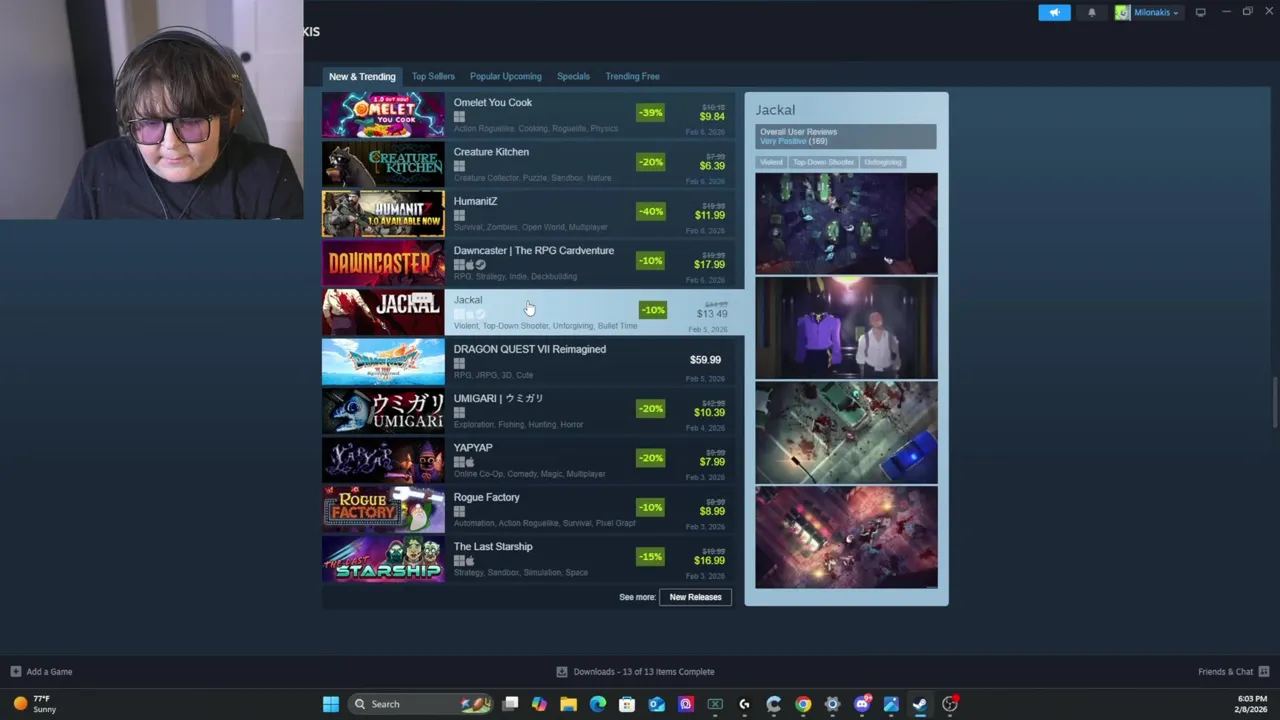Click The Last Starship game title
The image size is (1280, 720).
coord(493,546)
